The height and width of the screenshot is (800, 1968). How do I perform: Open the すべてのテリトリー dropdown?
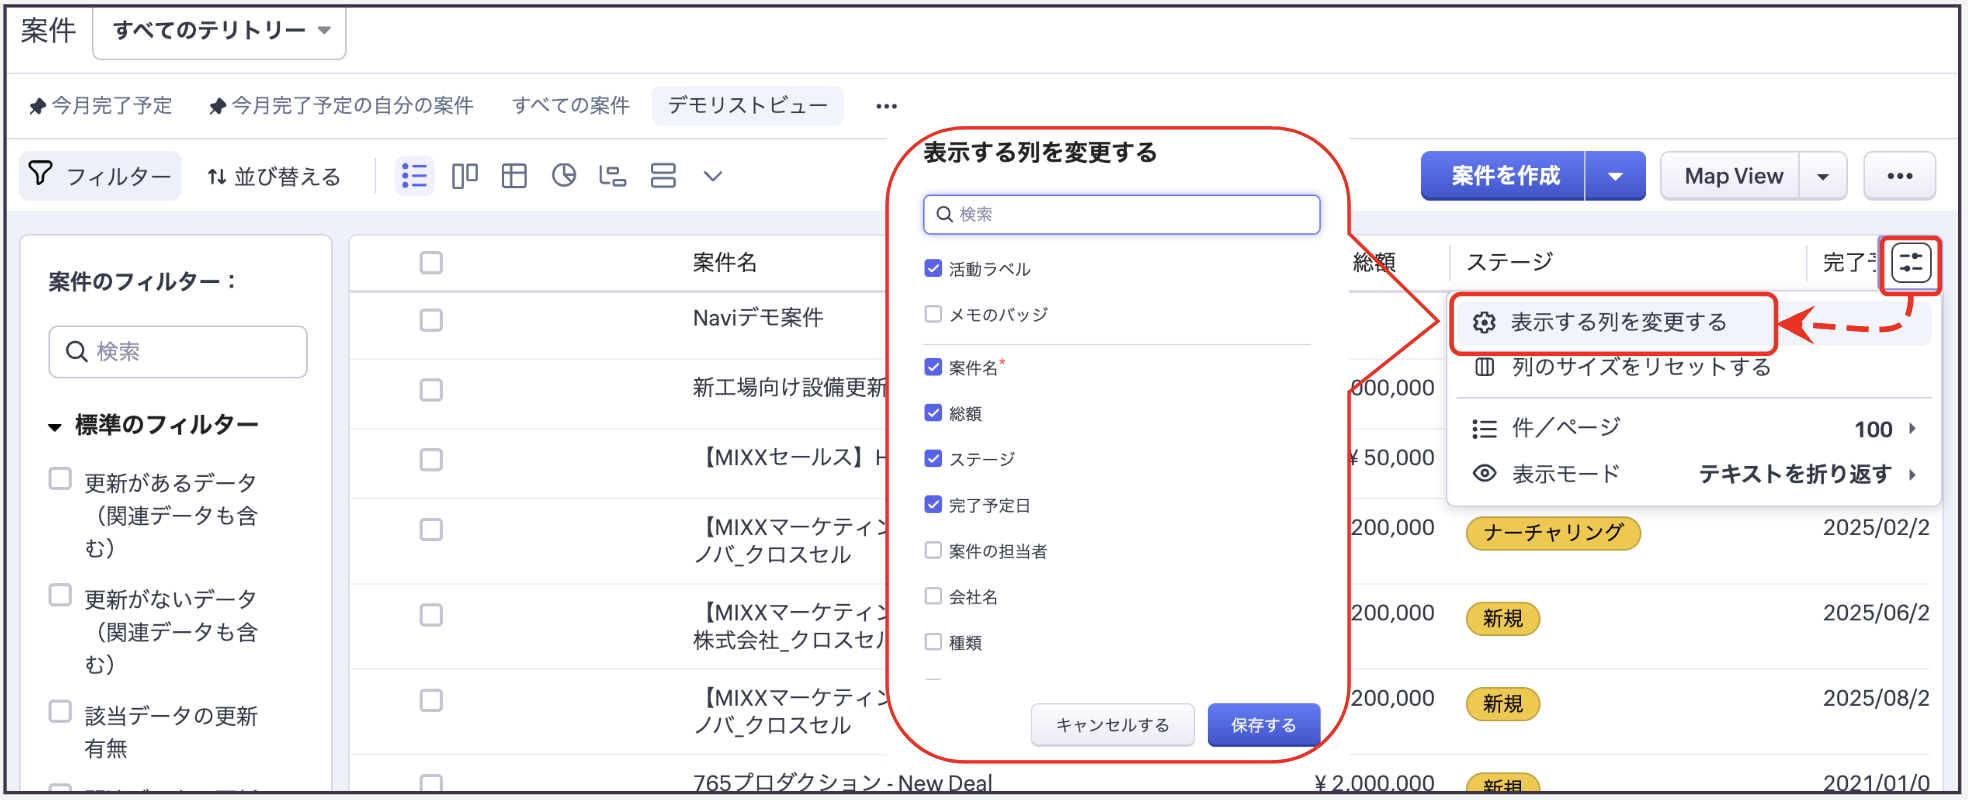tap(220, 31)
